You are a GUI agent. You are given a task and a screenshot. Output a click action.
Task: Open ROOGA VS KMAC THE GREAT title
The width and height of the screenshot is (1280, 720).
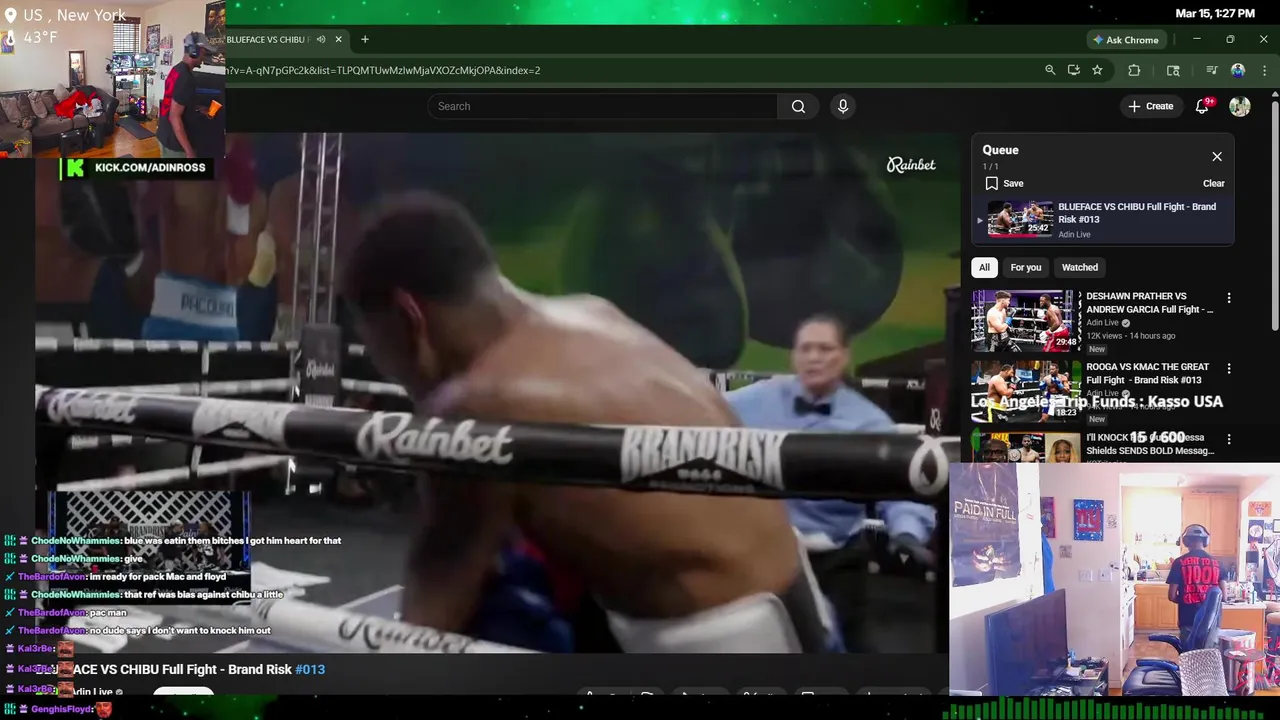point(1148,373)
